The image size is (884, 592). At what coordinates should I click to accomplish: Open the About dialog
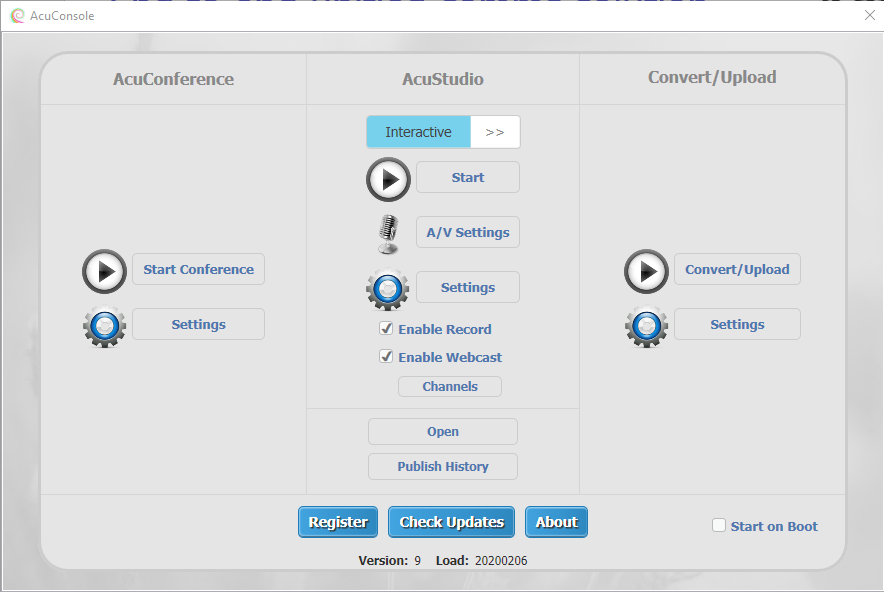[556, 522]
